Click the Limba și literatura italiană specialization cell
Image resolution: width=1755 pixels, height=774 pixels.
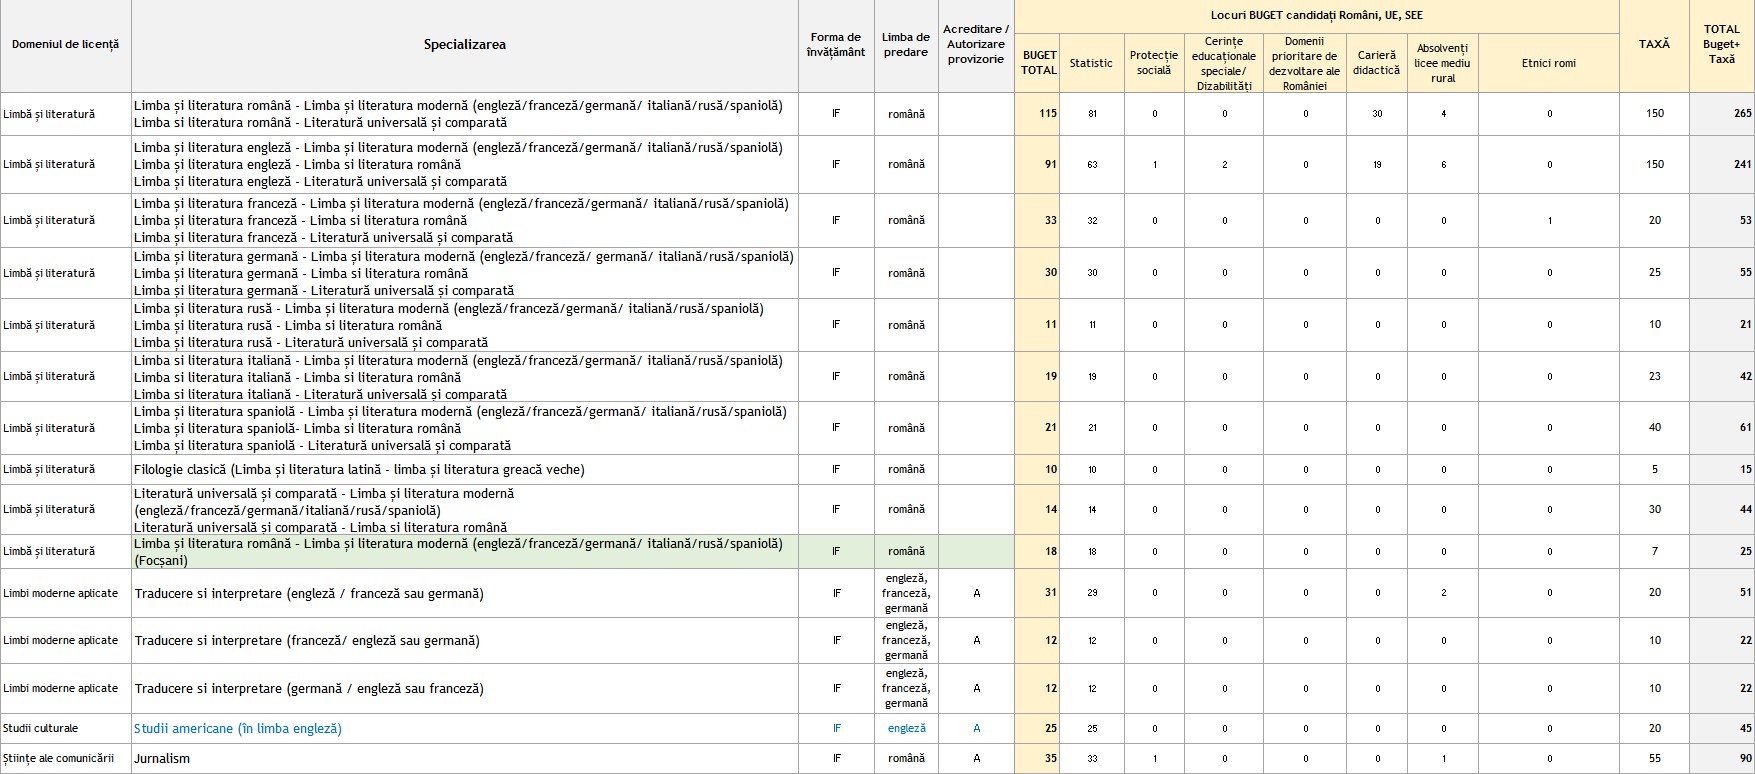[465, 377]
